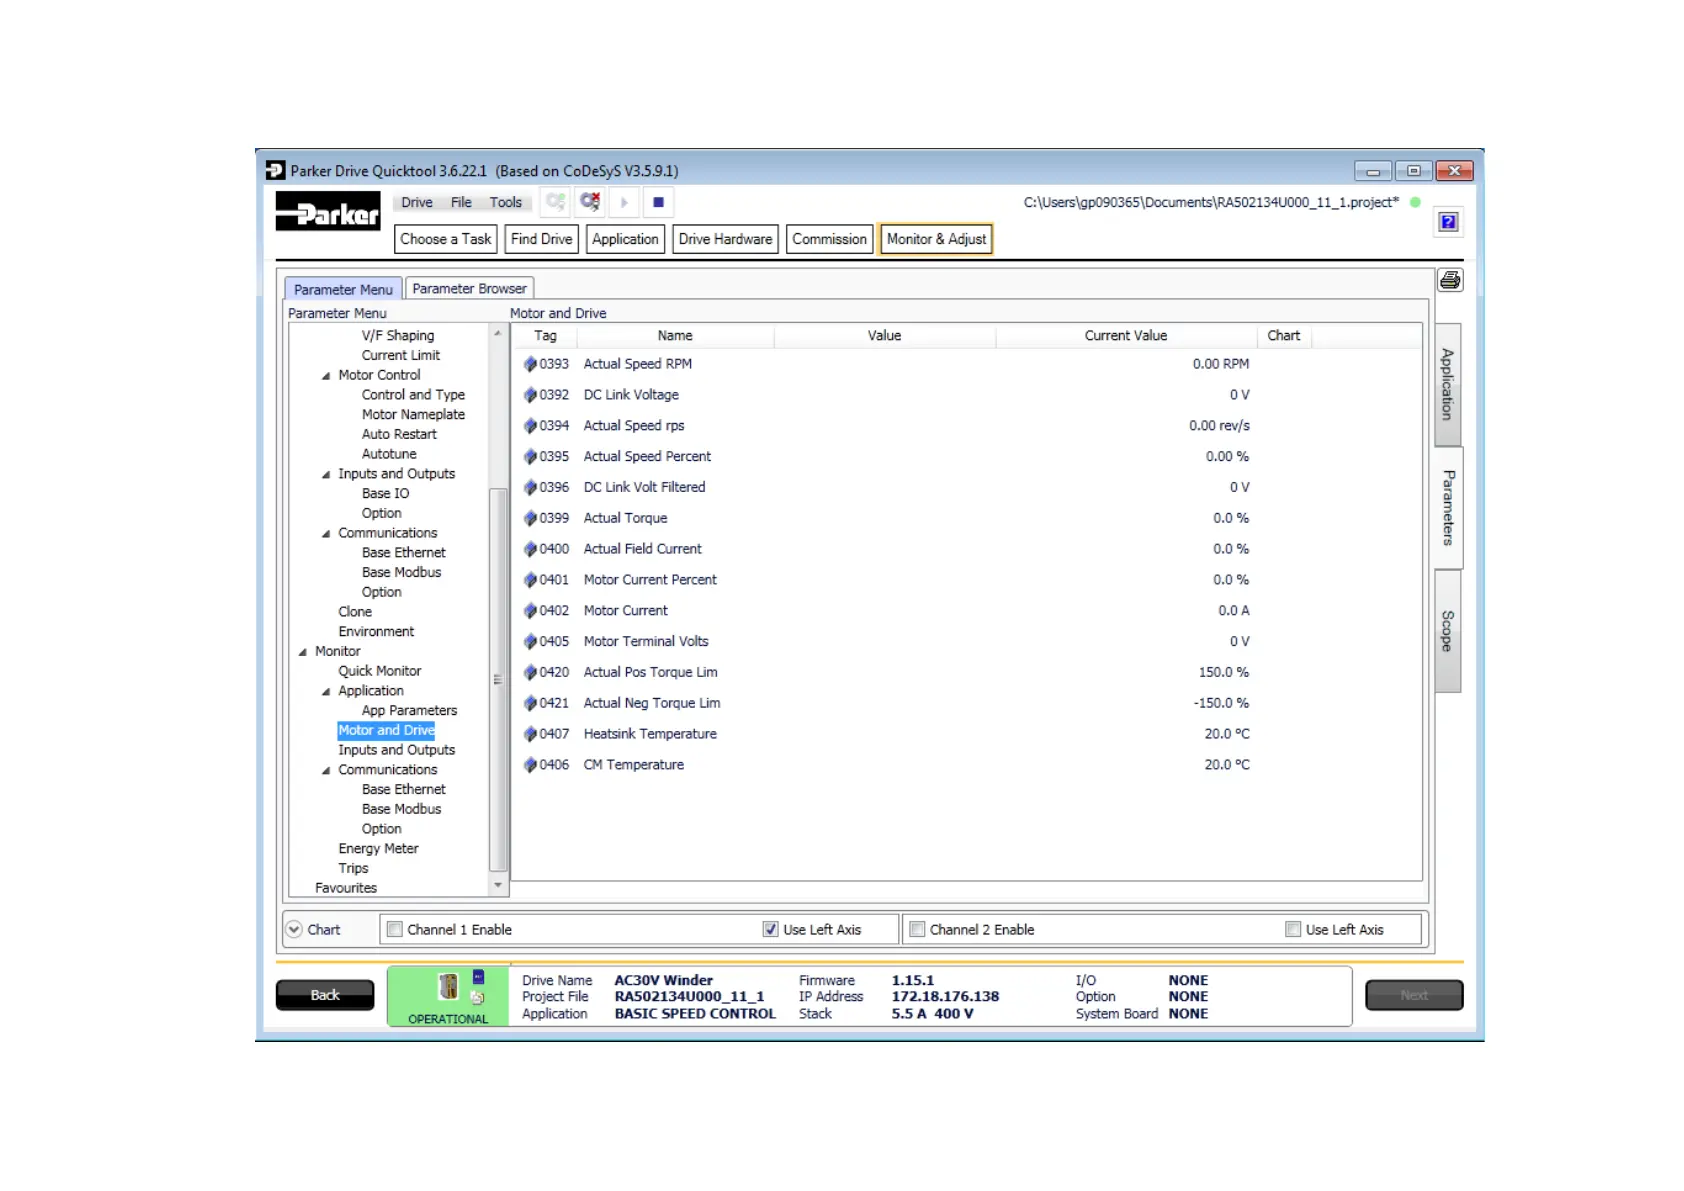Collapse the Monitor tree node
The image size is (1684, 1191).
coord(303,652)
